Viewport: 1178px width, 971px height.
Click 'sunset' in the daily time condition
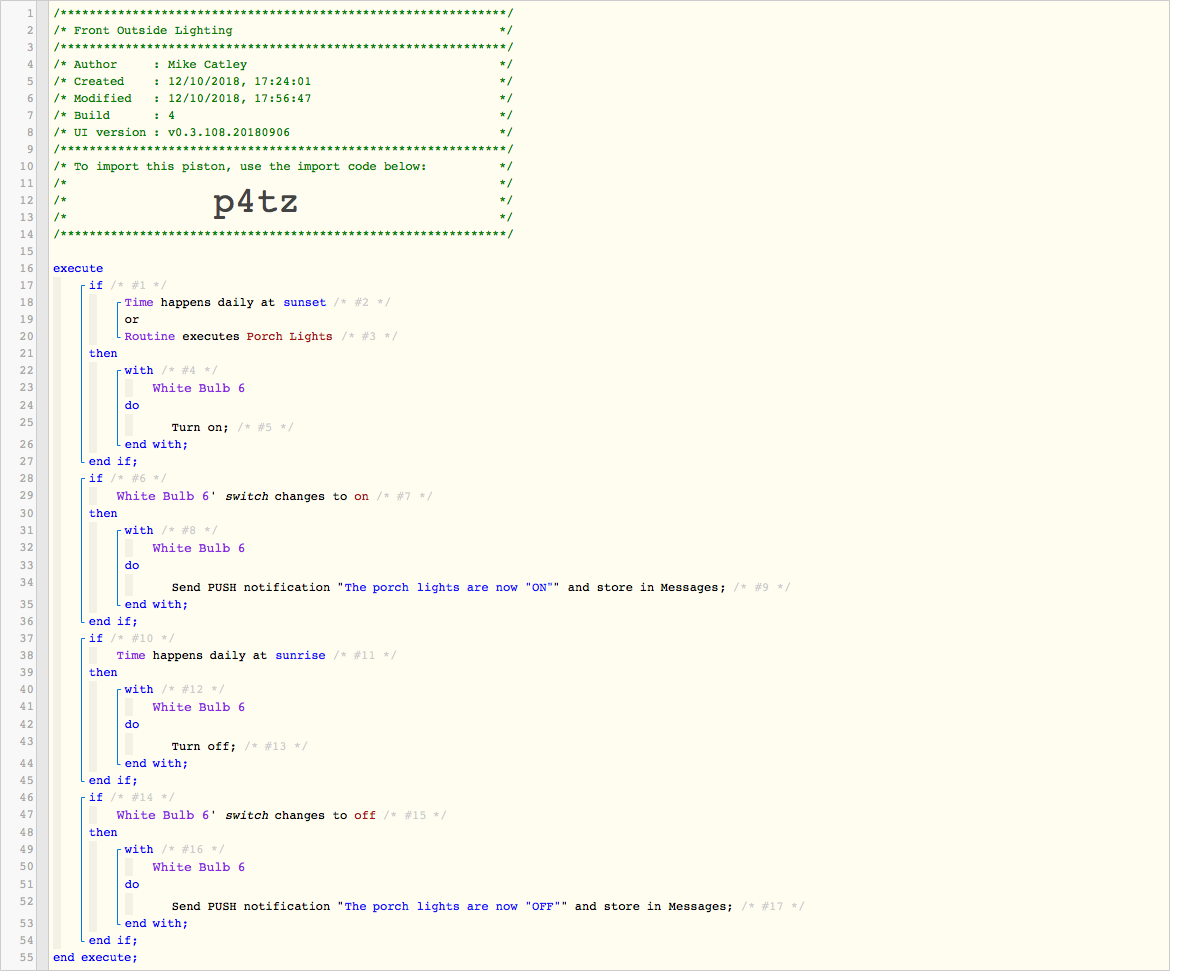coord(304,302)
